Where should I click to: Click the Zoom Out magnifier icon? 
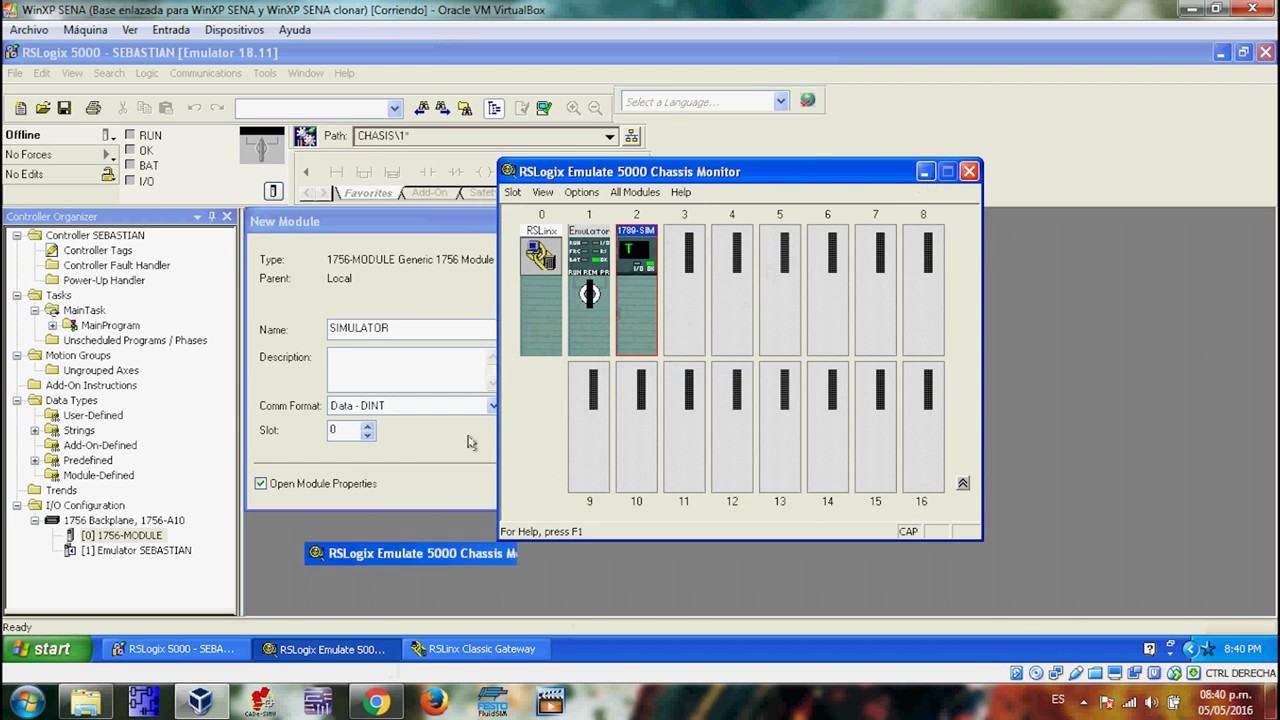(x=595, y=108)
